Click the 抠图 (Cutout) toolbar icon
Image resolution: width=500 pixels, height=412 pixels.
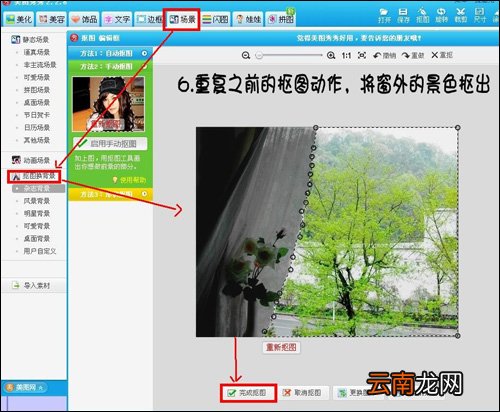422,16
